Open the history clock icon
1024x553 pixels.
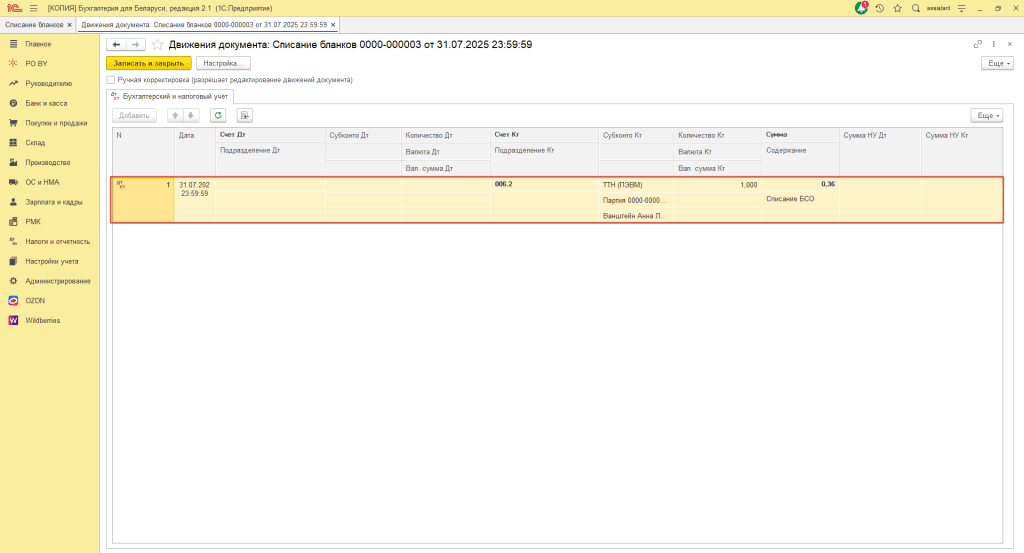point(880,8)
